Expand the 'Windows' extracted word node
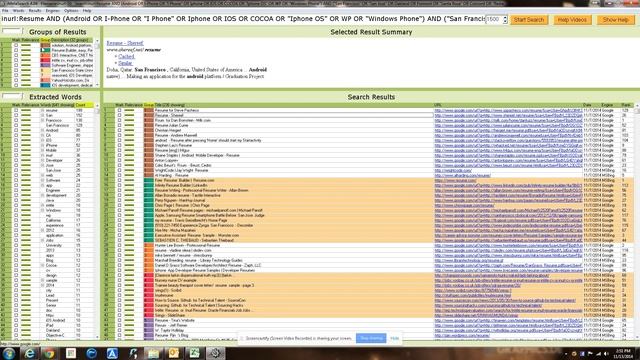The height and width of the screenshot is (360, 640). click(x=42, y=210)
